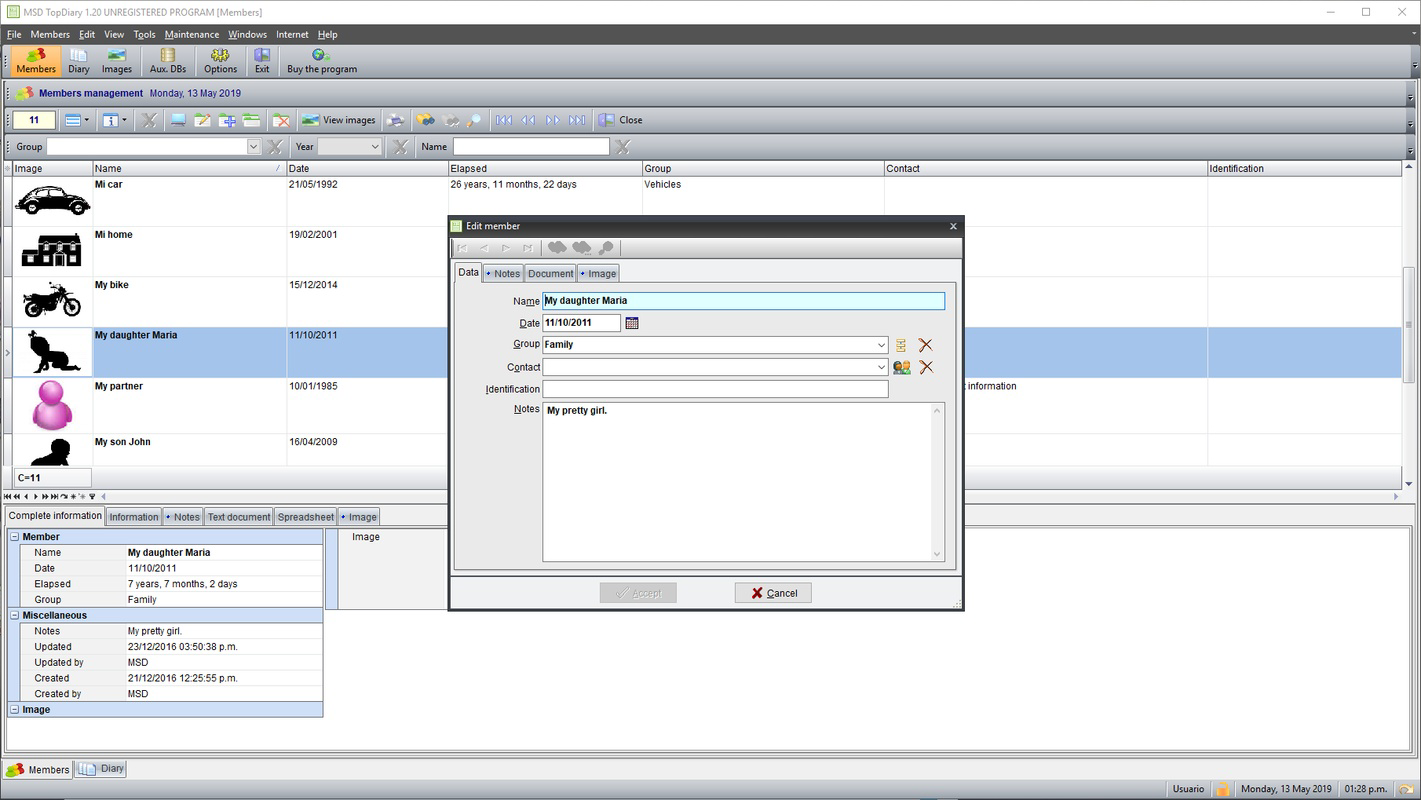Viewport: 1421px width, 800px height.
Task: Expand the Contact dropdown in Edit member dialog
Action: [881, 367]
